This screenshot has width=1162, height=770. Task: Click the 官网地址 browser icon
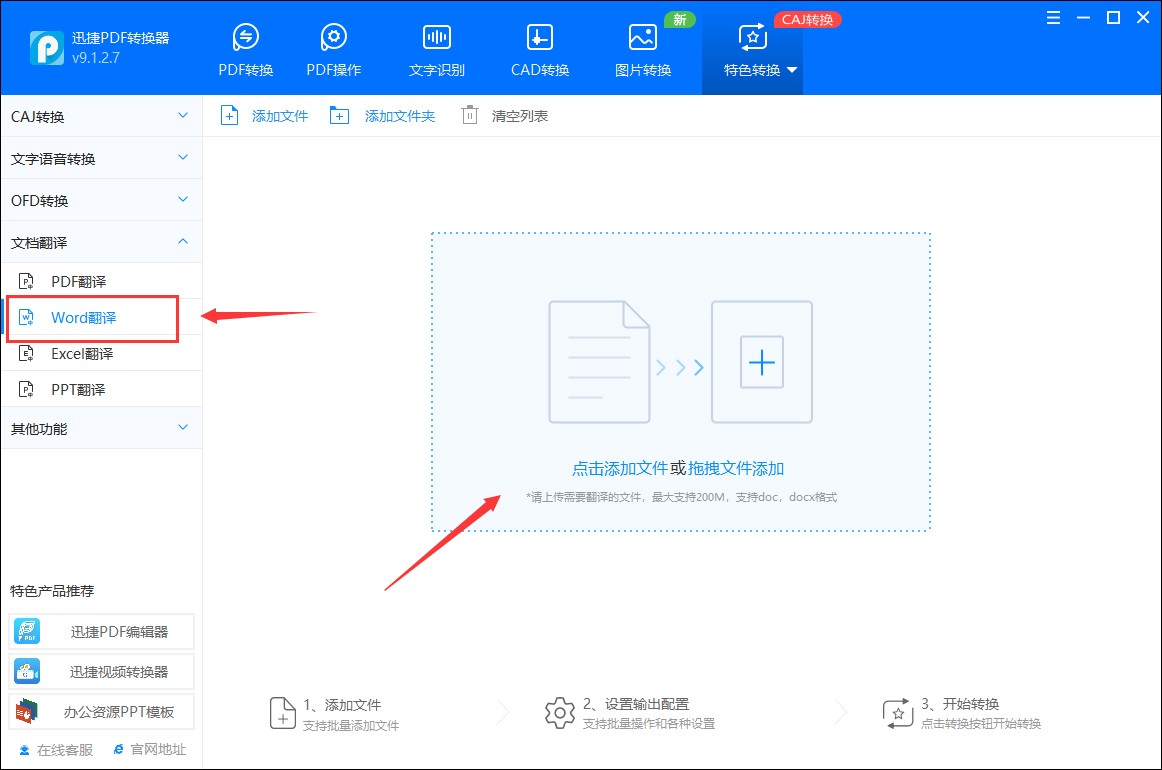(119, 750)
